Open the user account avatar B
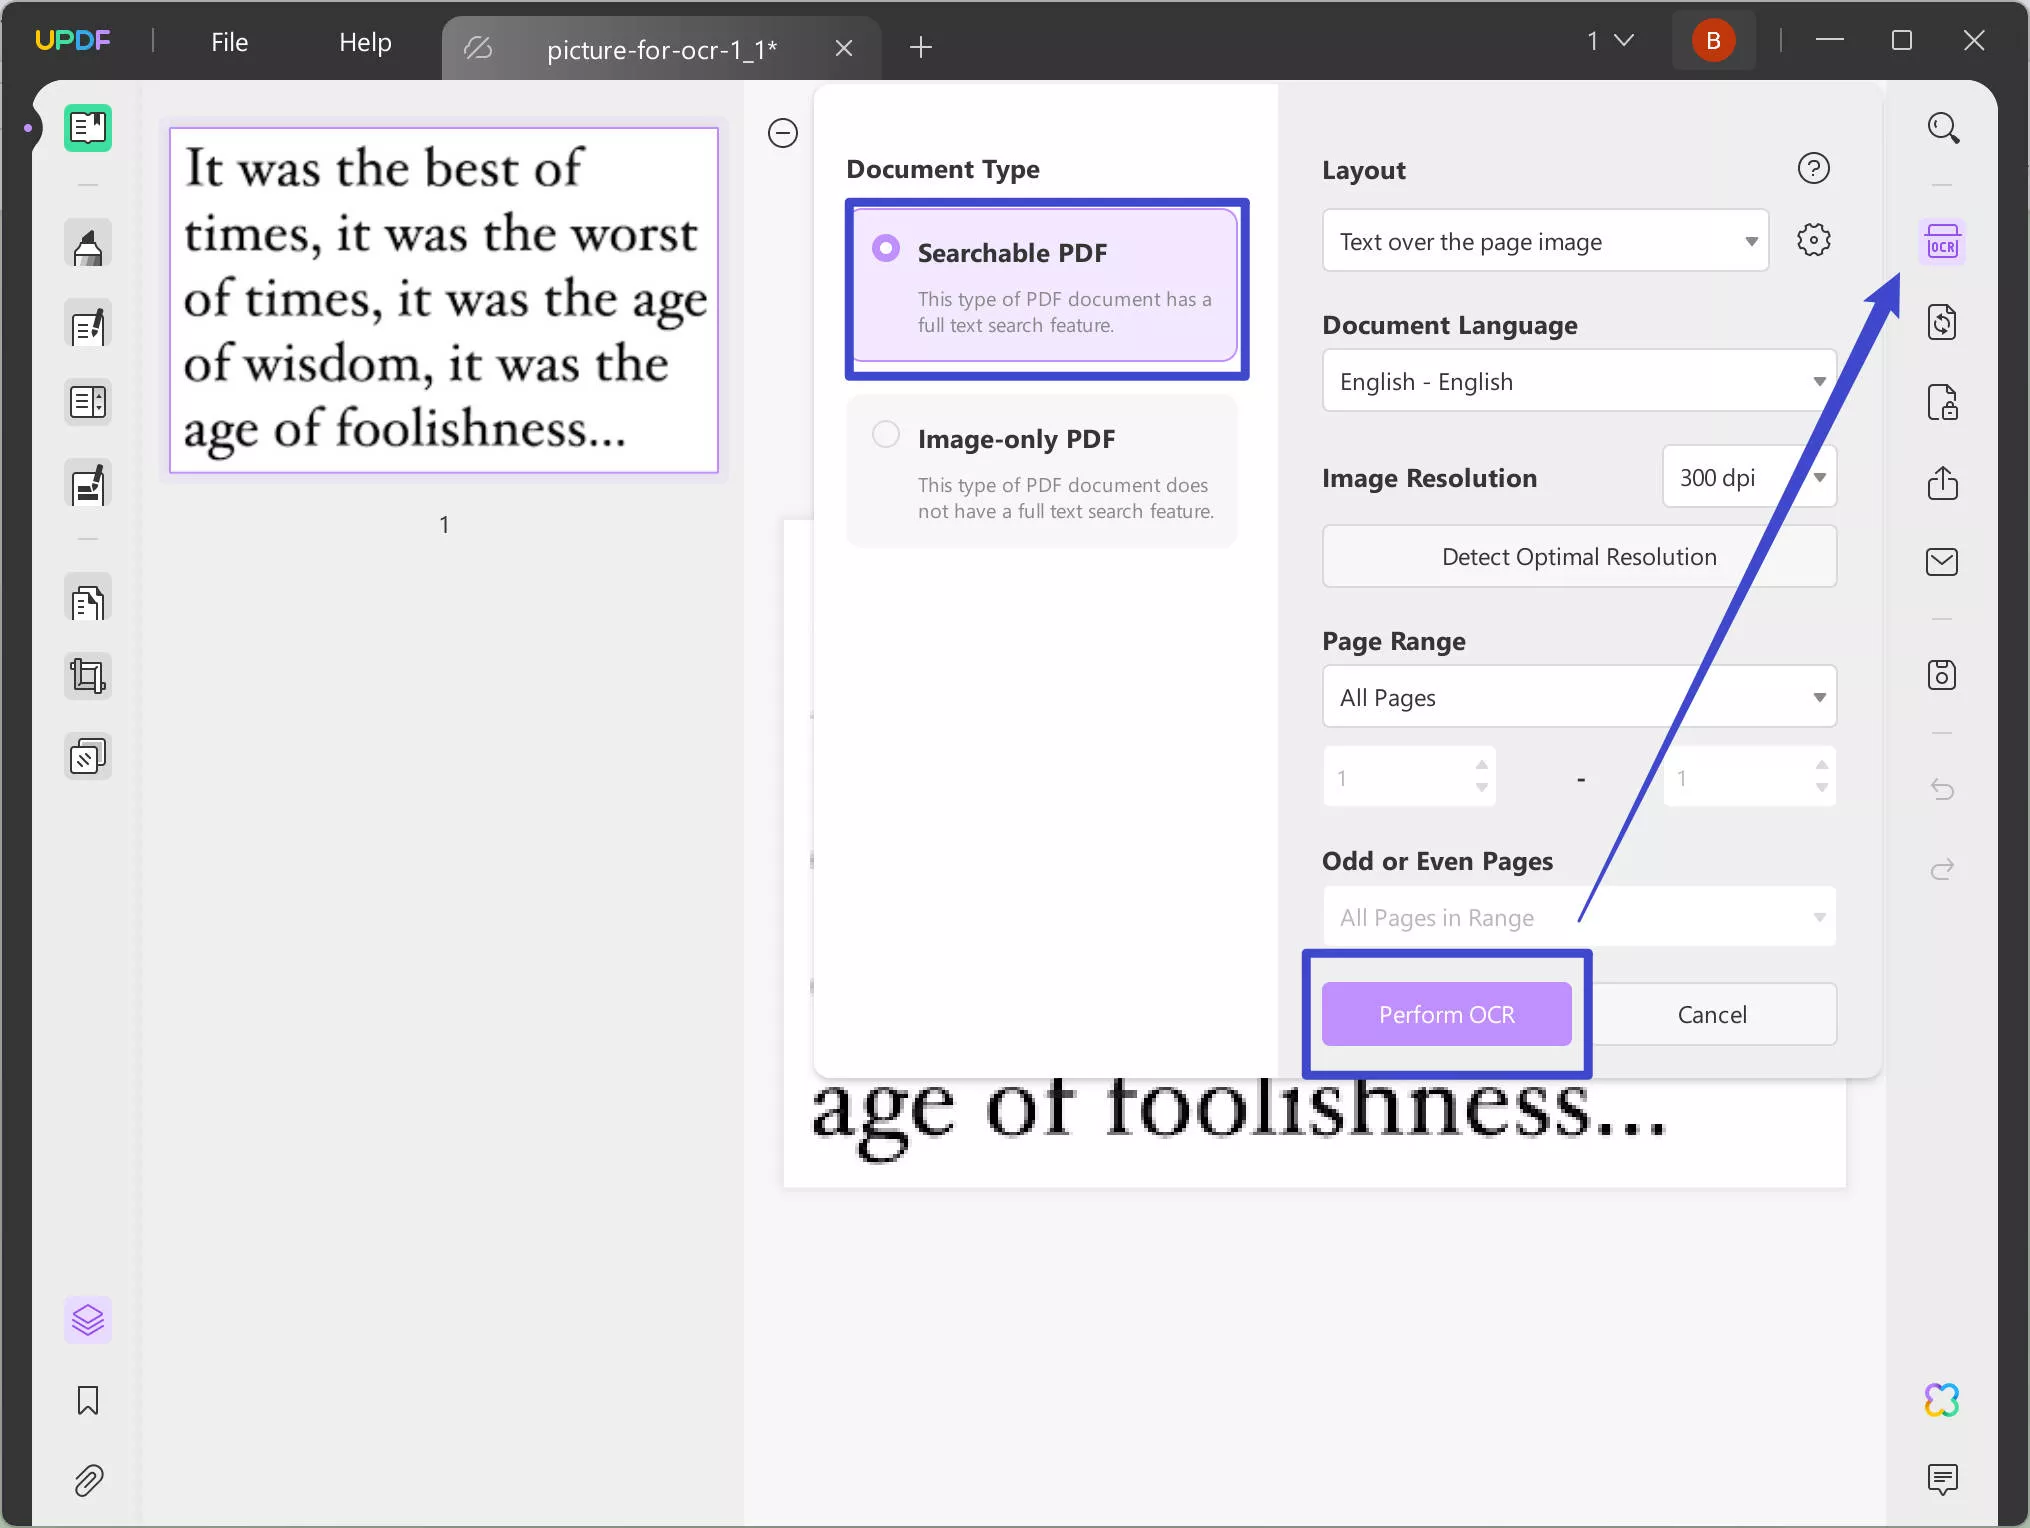Image resolution: width=2030 pixels, height=1528 pixels. tap(1713, 40)
